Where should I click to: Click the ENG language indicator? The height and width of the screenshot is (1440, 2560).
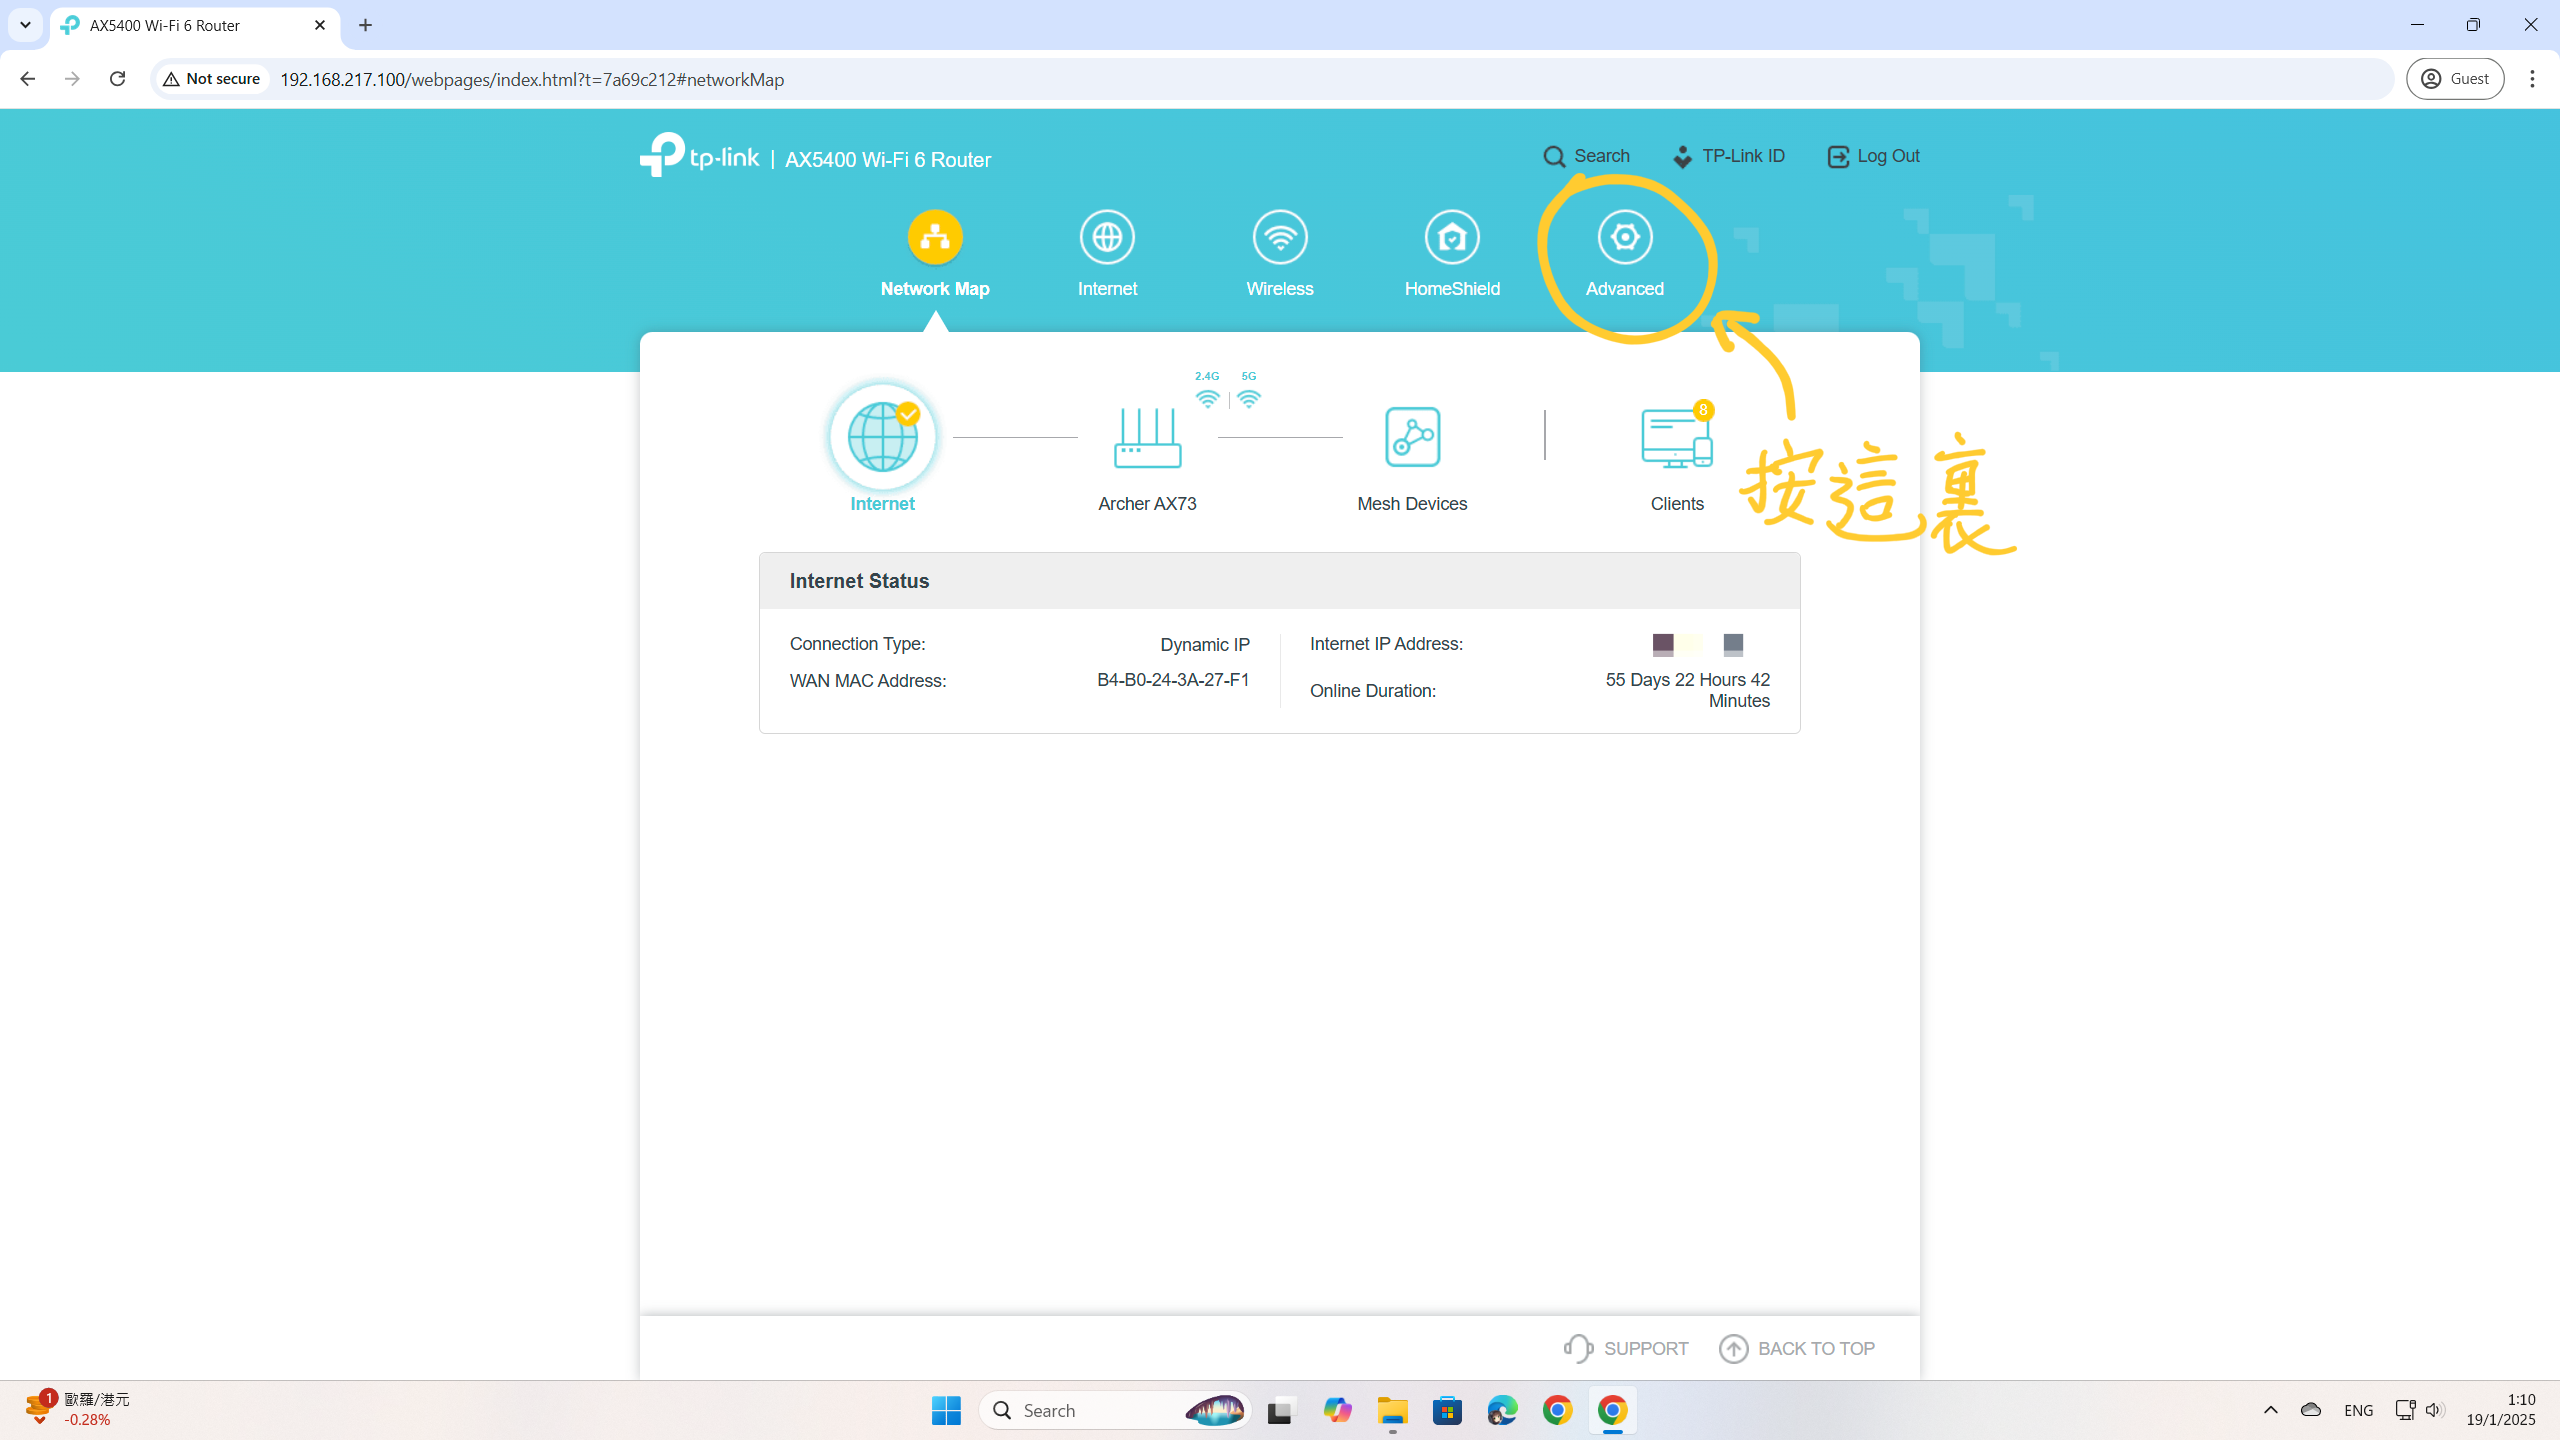click(2358, 1410)
